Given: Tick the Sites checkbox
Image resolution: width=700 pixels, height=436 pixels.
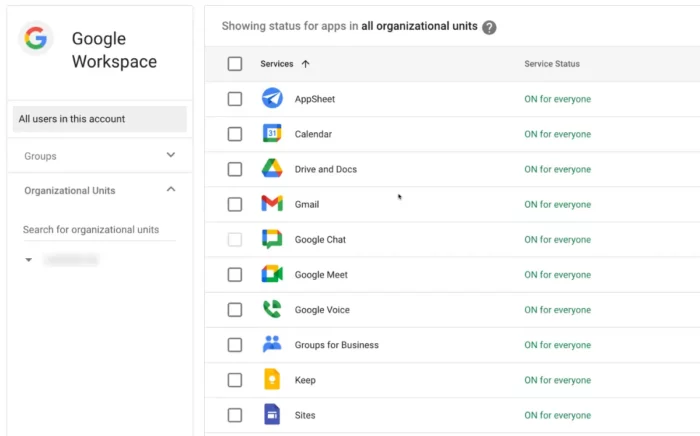Looking at the screenshot, I should pyautogui.click(x=235, y=415).
